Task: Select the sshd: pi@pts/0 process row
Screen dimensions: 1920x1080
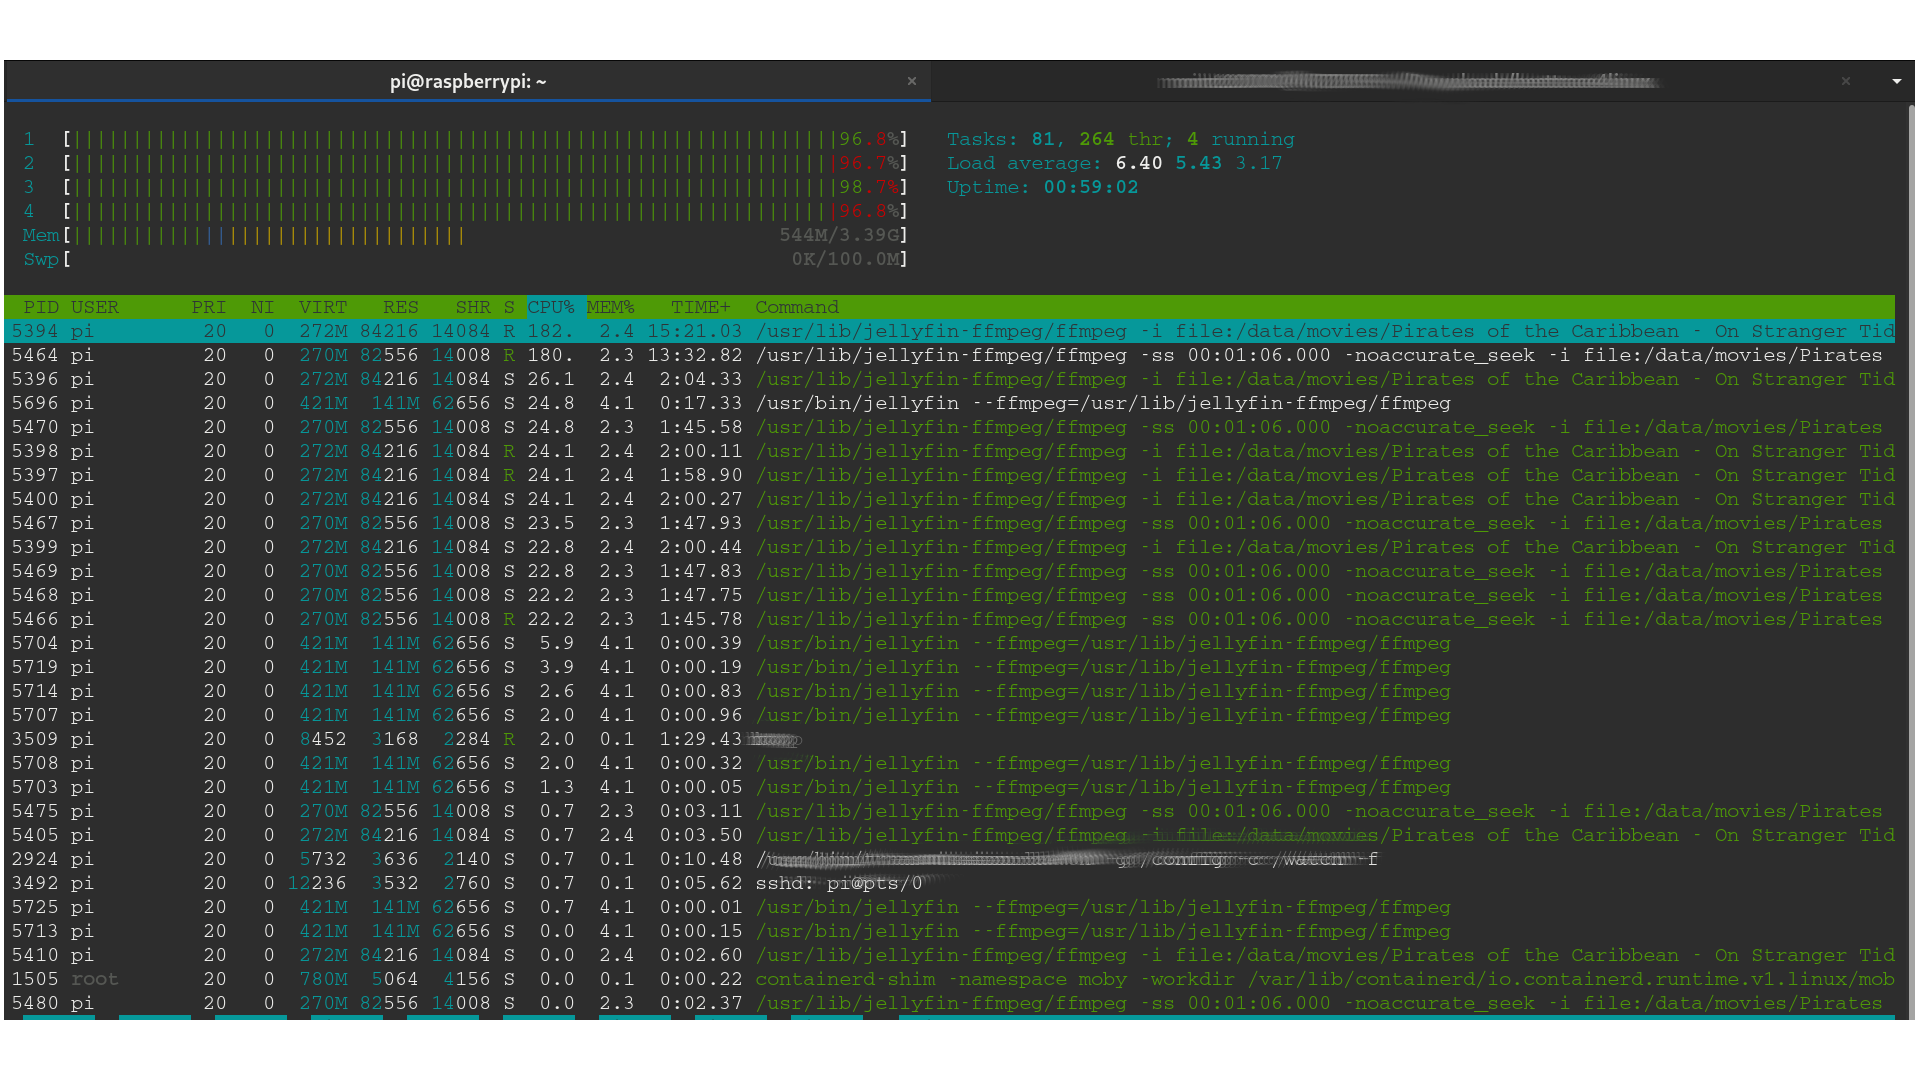Action: pos(838,883)
